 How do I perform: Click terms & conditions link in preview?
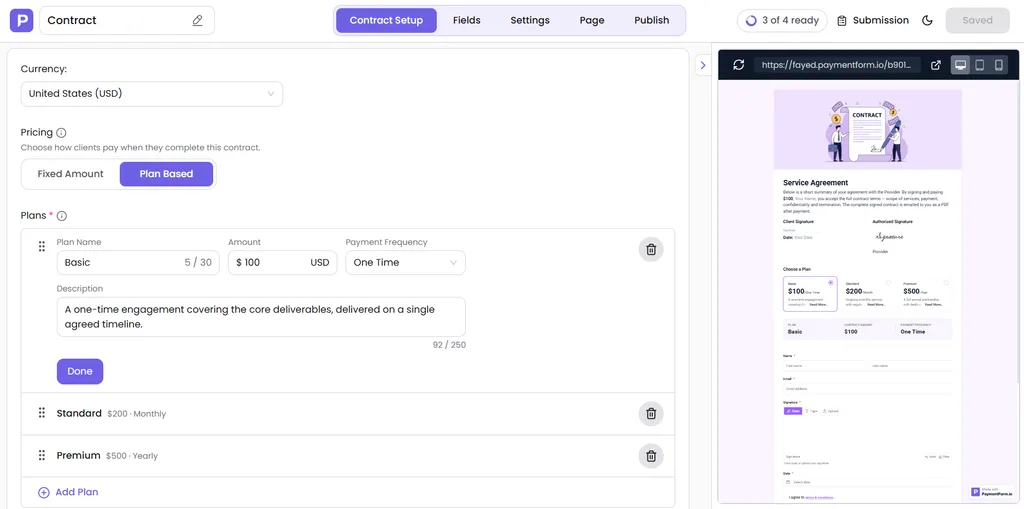point(820,498)
